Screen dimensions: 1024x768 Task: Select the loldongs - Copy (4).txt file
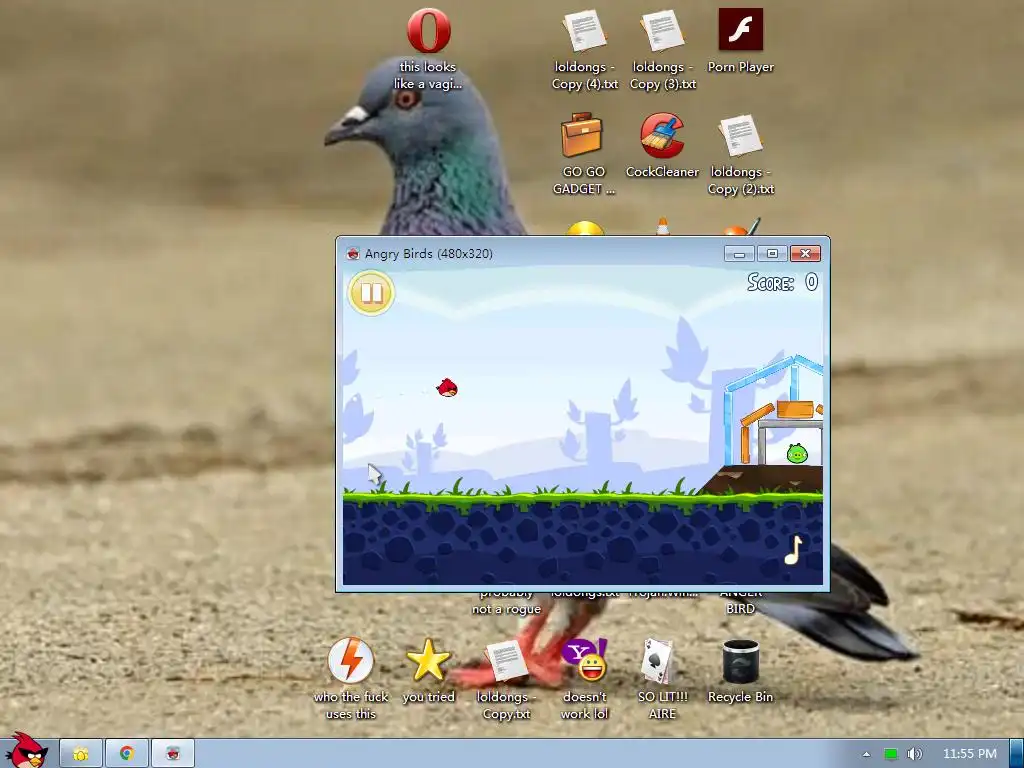point(584,50)
